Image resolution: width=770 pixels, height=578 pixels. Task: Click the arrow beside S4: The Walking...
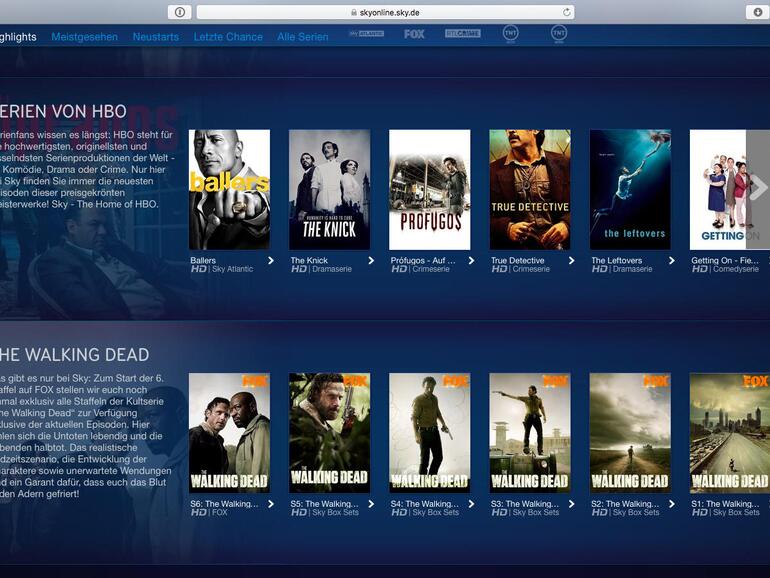pyautogui.click(x=471, y=504)
